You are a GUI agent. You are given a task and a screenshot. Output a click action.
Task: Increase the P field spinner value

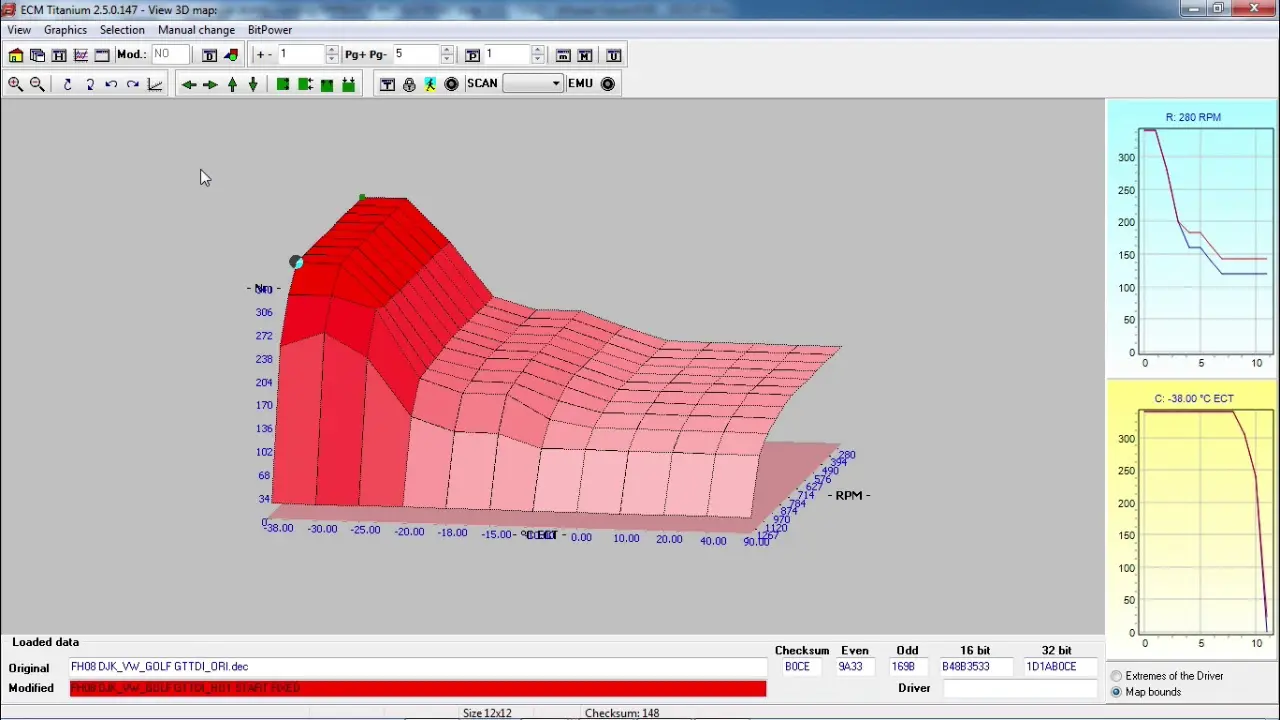[x=538, y=50]
